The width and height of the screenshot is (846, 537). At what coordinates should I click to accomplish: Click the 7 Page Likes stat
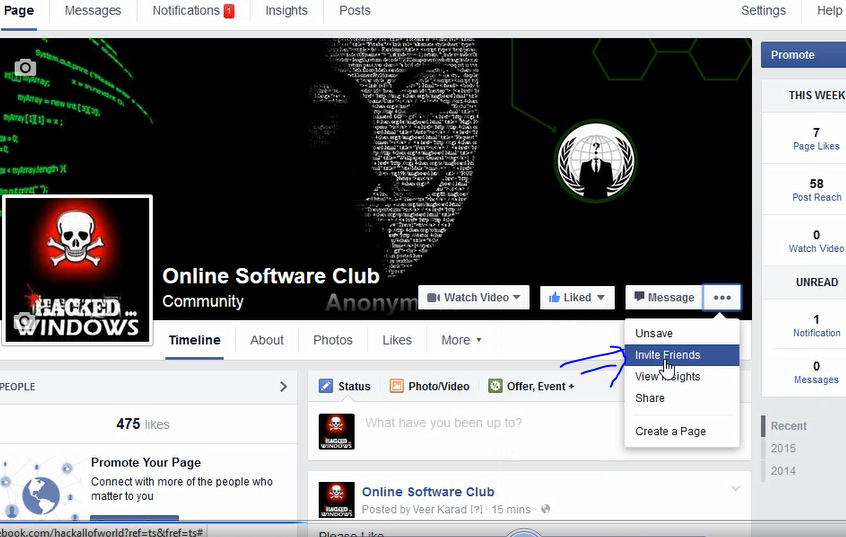tap(816, 139)
